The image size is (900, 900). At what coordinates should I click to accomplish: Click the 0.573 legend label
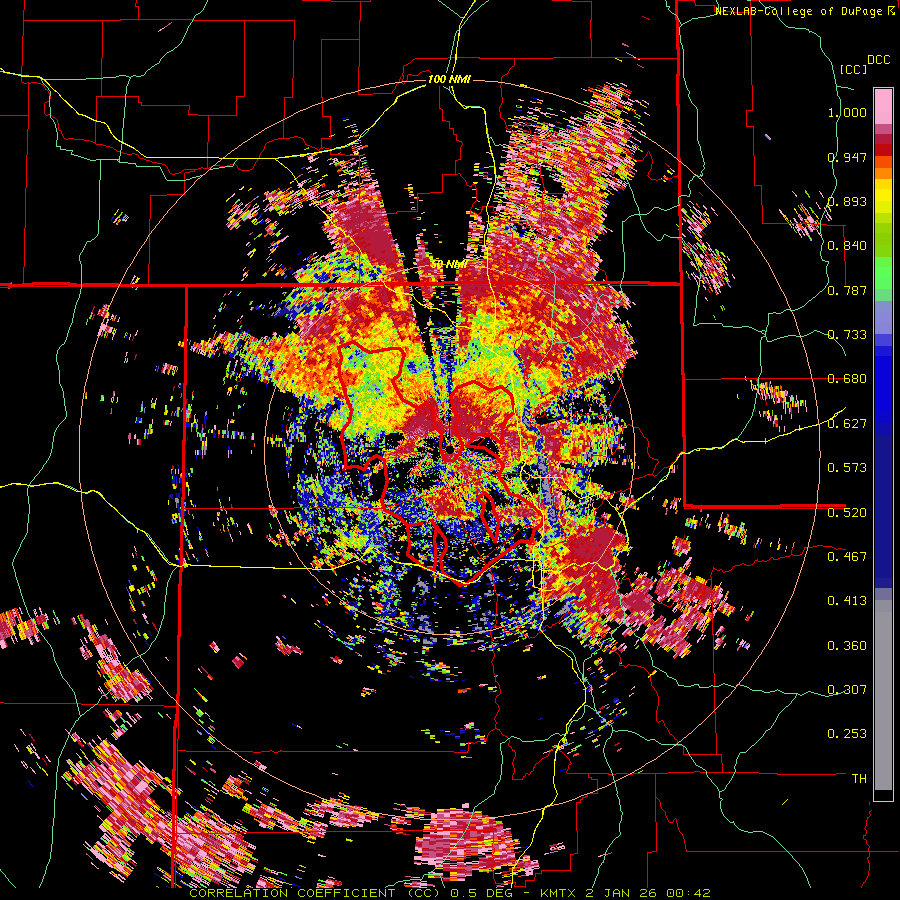pyautogui.click(x=847, y=468)
